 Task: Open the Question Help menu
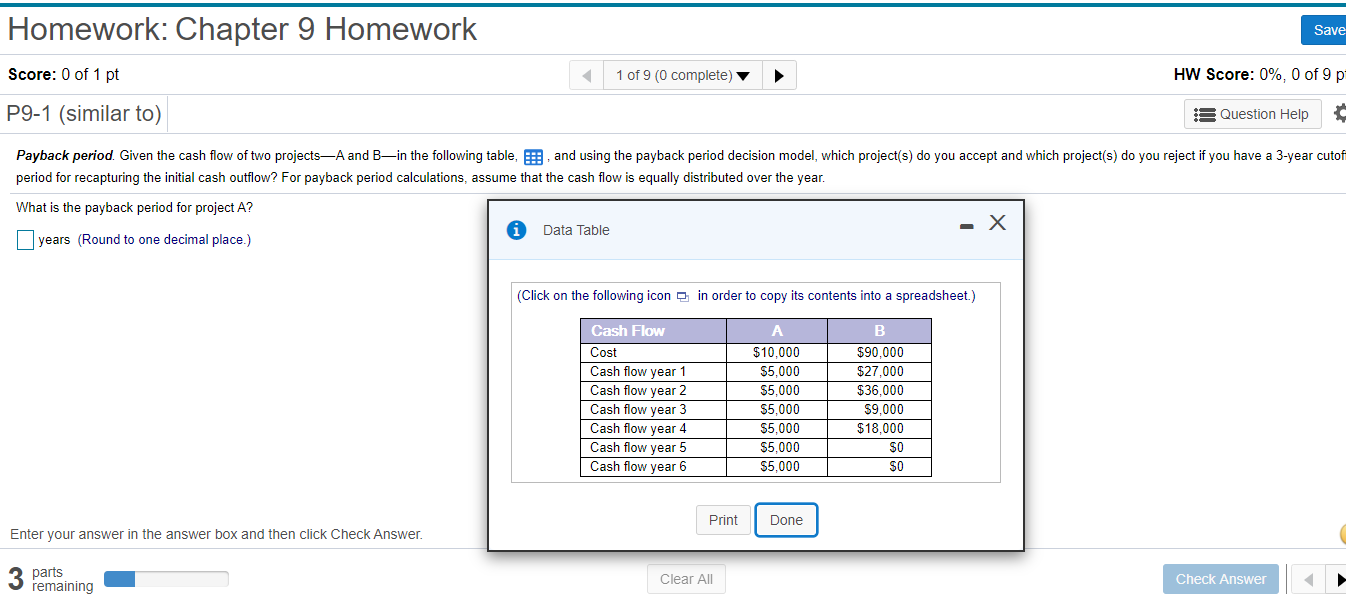1252,113
